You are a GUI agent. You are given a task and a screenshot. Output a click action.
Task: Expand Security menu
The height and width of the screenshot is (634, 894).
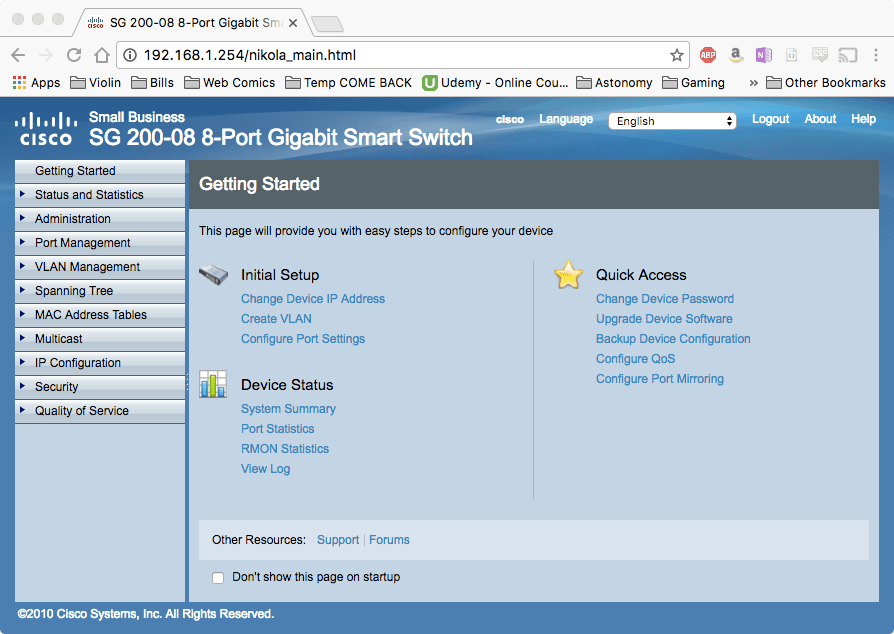pos(100,387)
